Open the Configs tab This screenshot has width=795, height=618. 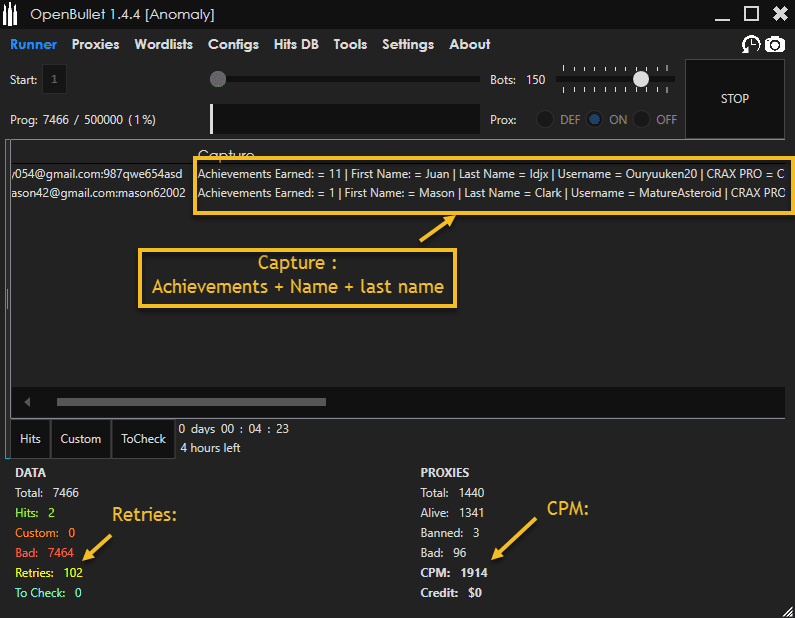coord(233,44)
